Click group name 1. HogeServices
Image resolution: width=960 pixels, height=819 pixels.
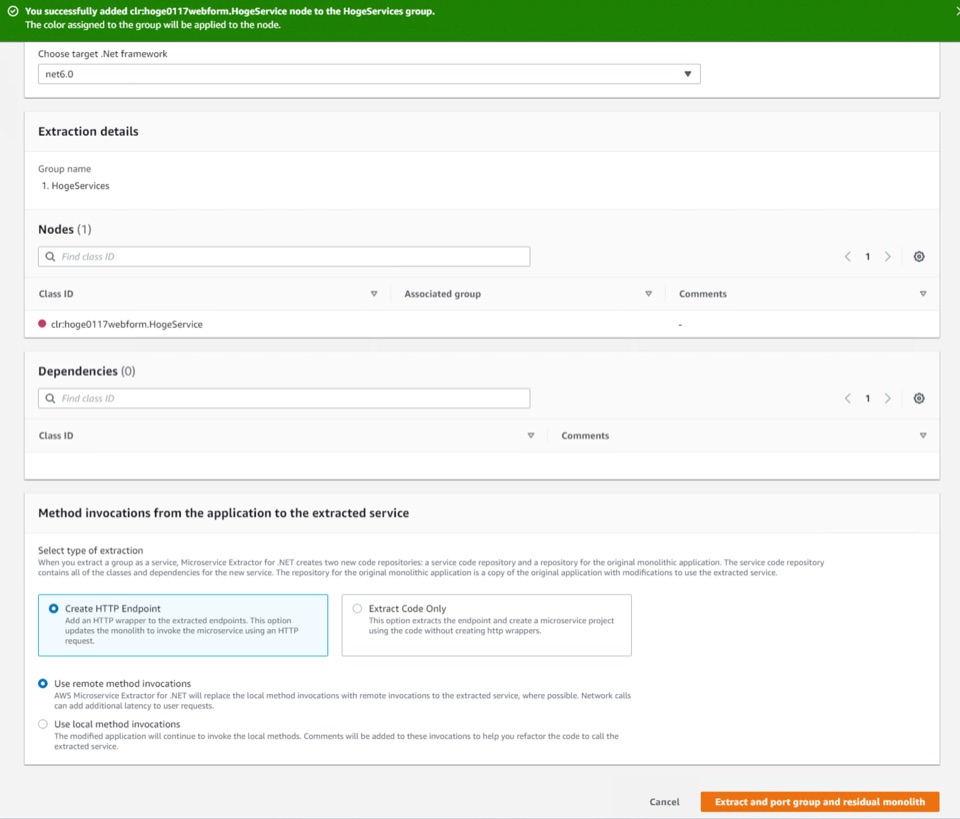[x=75, y=185]
